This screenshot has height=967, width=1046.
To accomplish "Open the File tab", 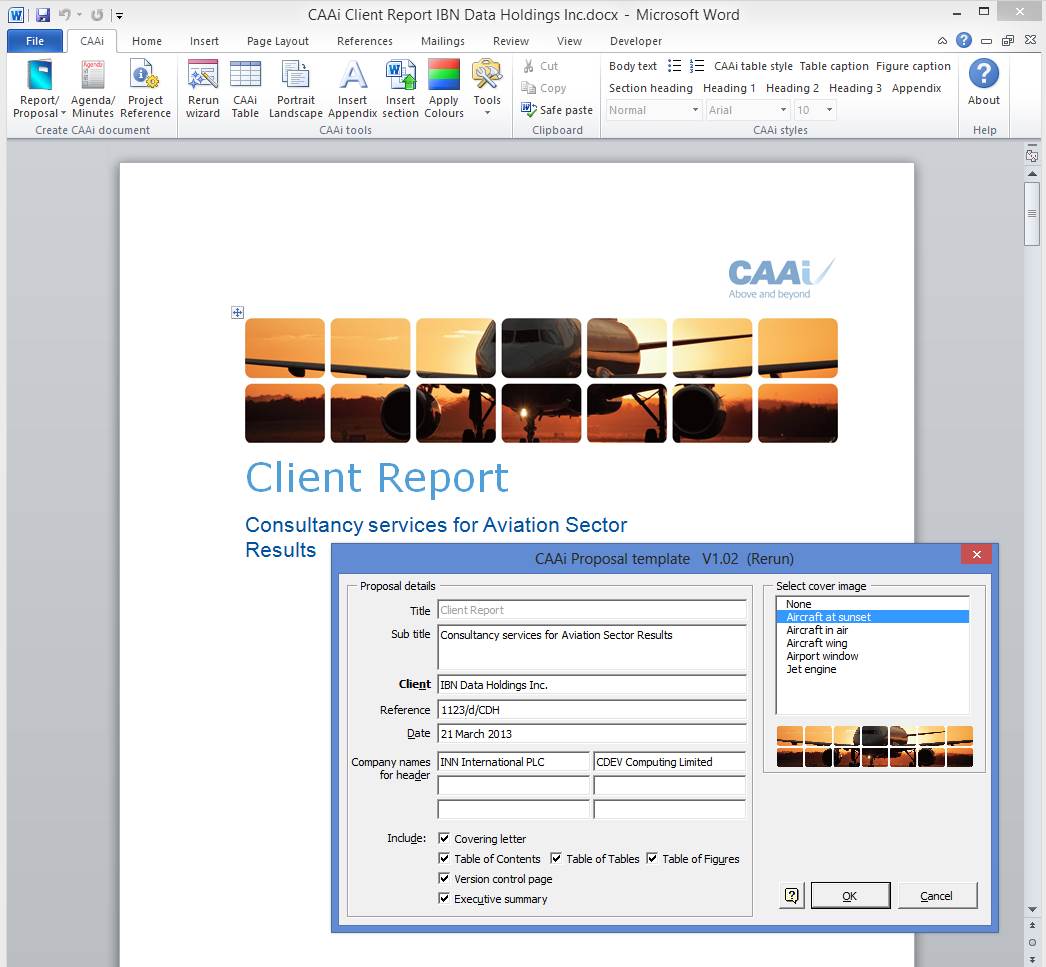I will coord(35,41).
